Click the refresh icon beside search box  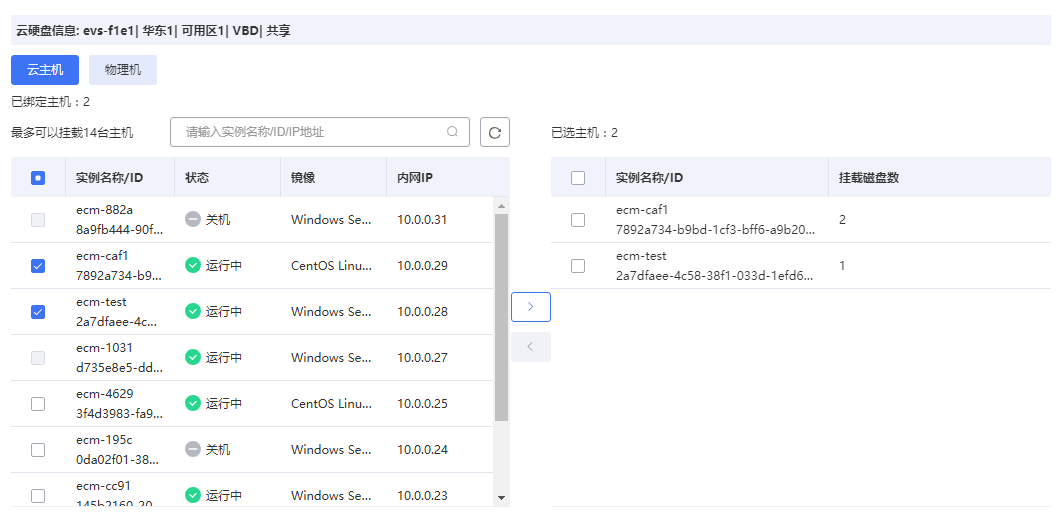(x=495, y=132)
